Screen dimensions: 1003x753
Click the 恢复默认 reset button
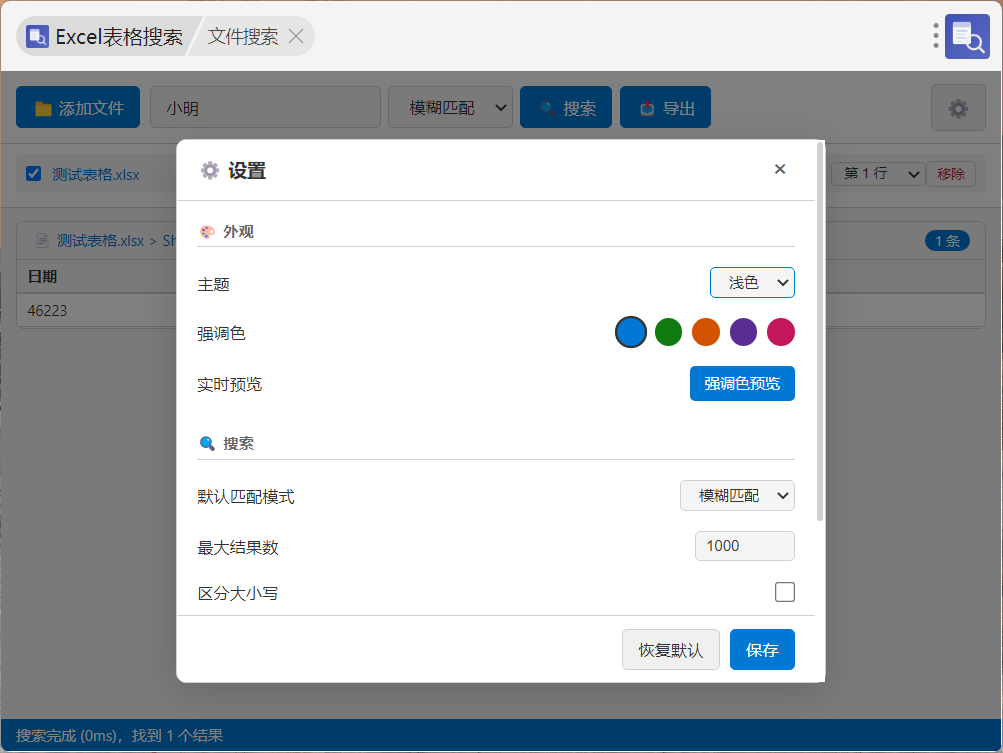[x=670, y=650]
